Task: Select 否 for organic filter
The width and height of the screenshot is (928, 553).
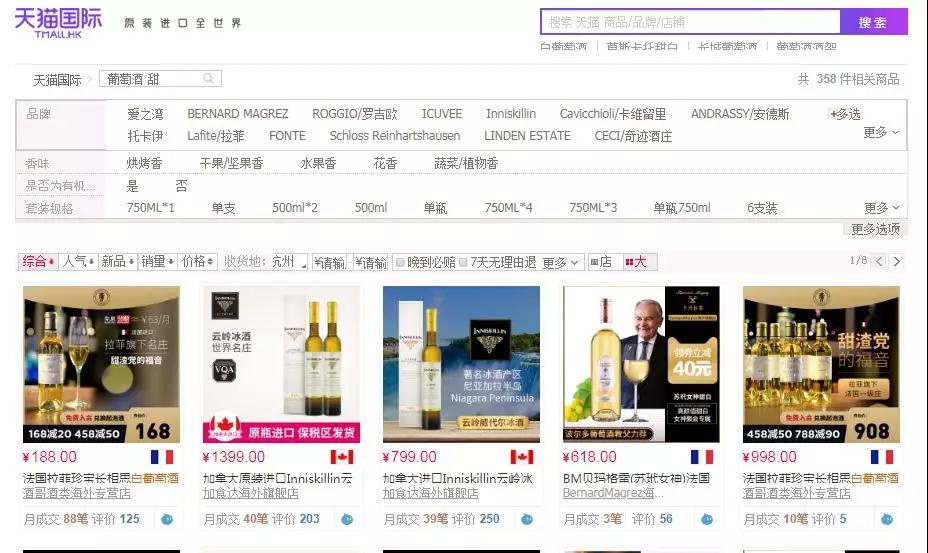Action: pyautogui.click(x=182, y=186)
